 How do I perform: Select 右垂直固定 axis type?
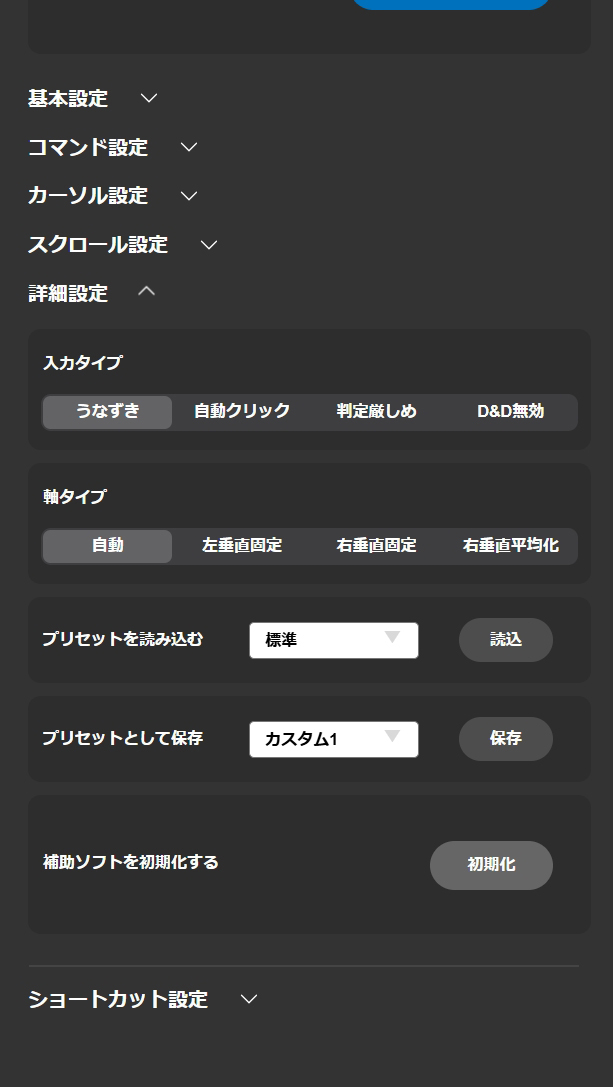click(x=376, y=546)
